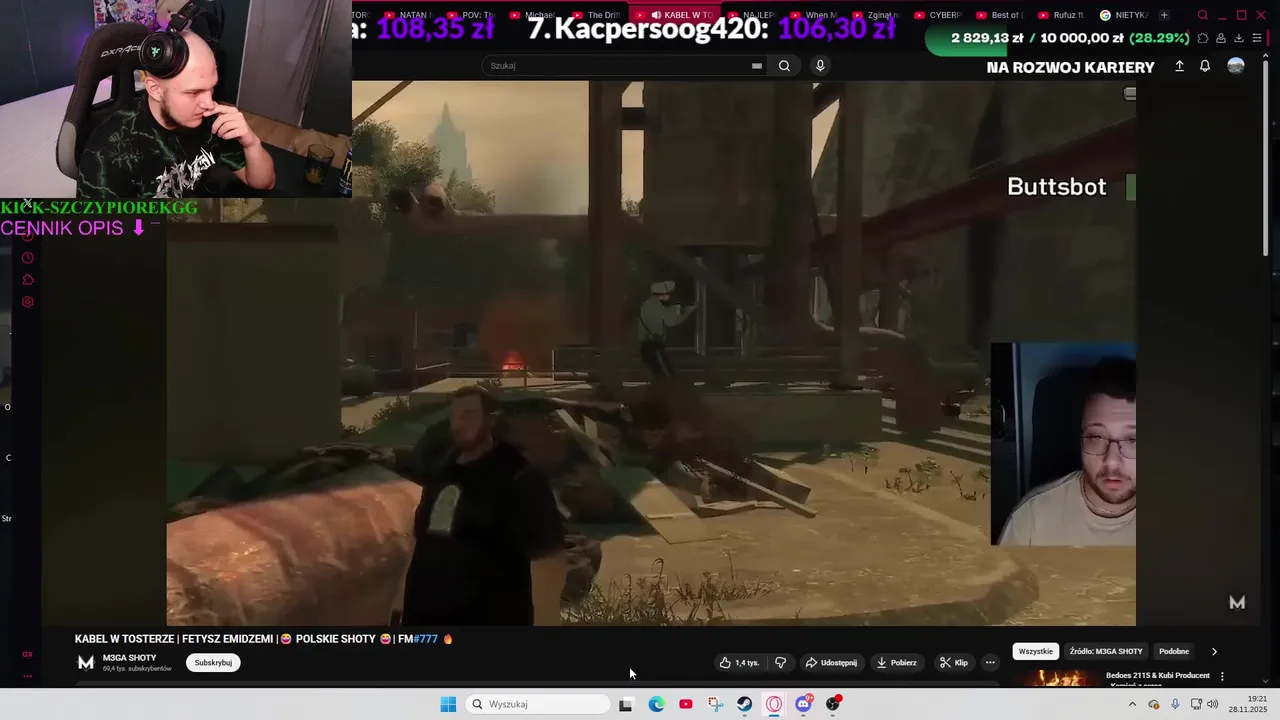Switch to the When M browser tab
1280x720 pixels.
coord(814,15)
